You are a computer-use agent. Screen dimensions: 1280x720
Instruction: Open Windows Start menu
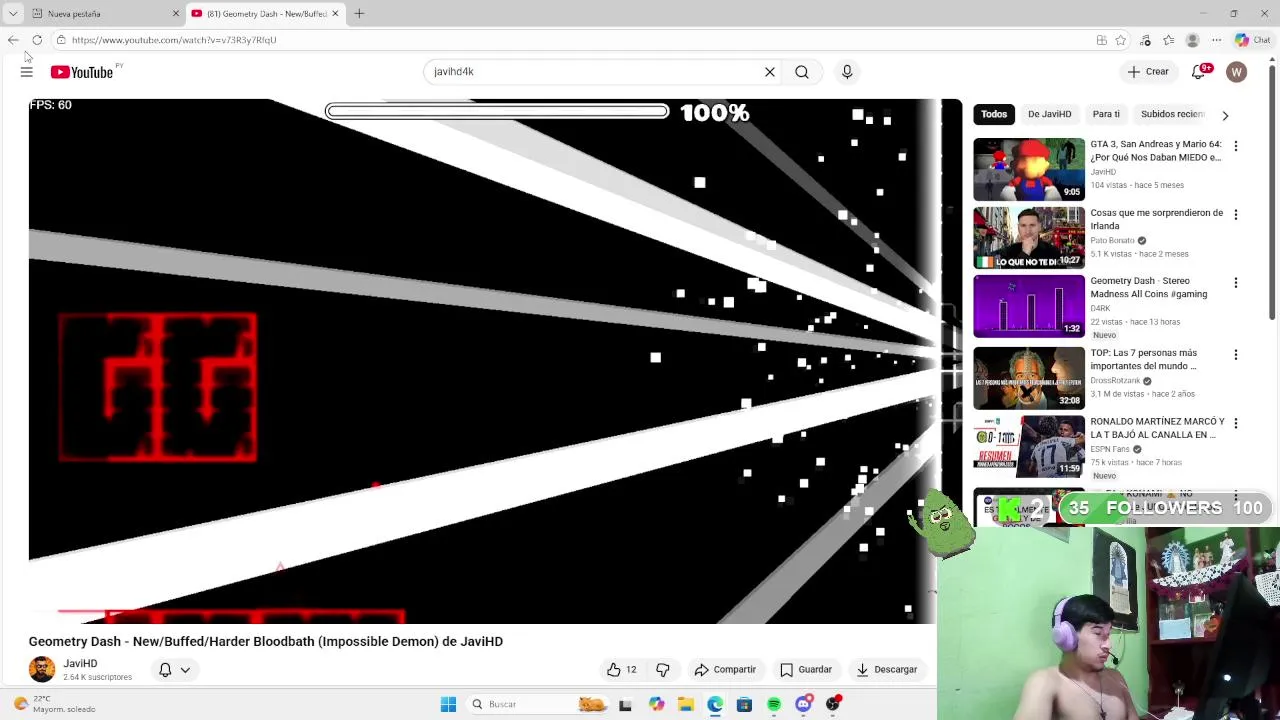point(448,704)
